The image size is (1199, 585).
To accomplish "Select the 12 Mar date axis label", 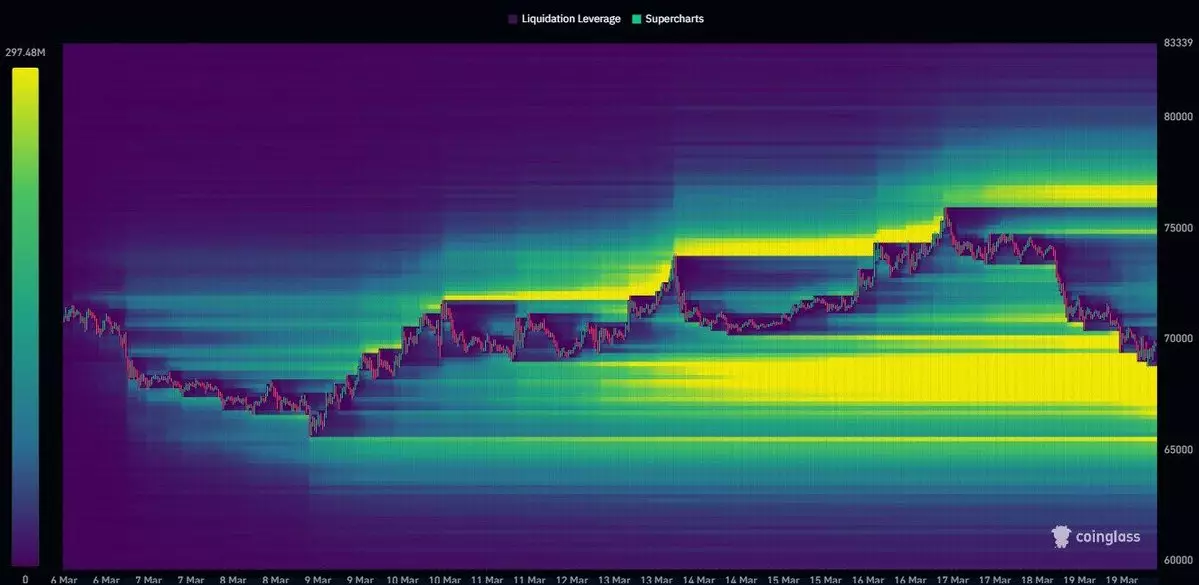I will (570, 580).
